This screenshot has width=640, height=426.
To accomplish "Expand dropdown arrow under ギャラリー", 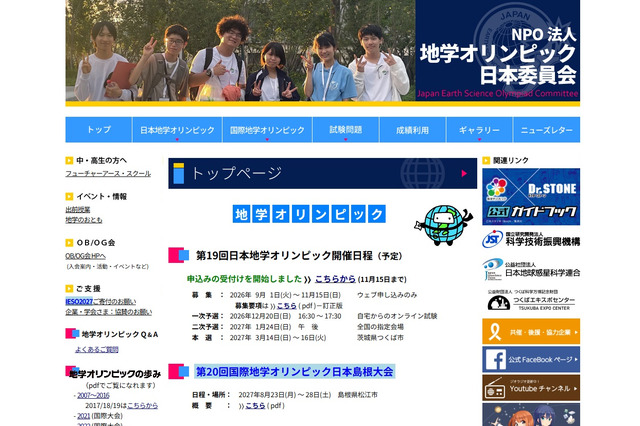I will click(x=479, y=140).
